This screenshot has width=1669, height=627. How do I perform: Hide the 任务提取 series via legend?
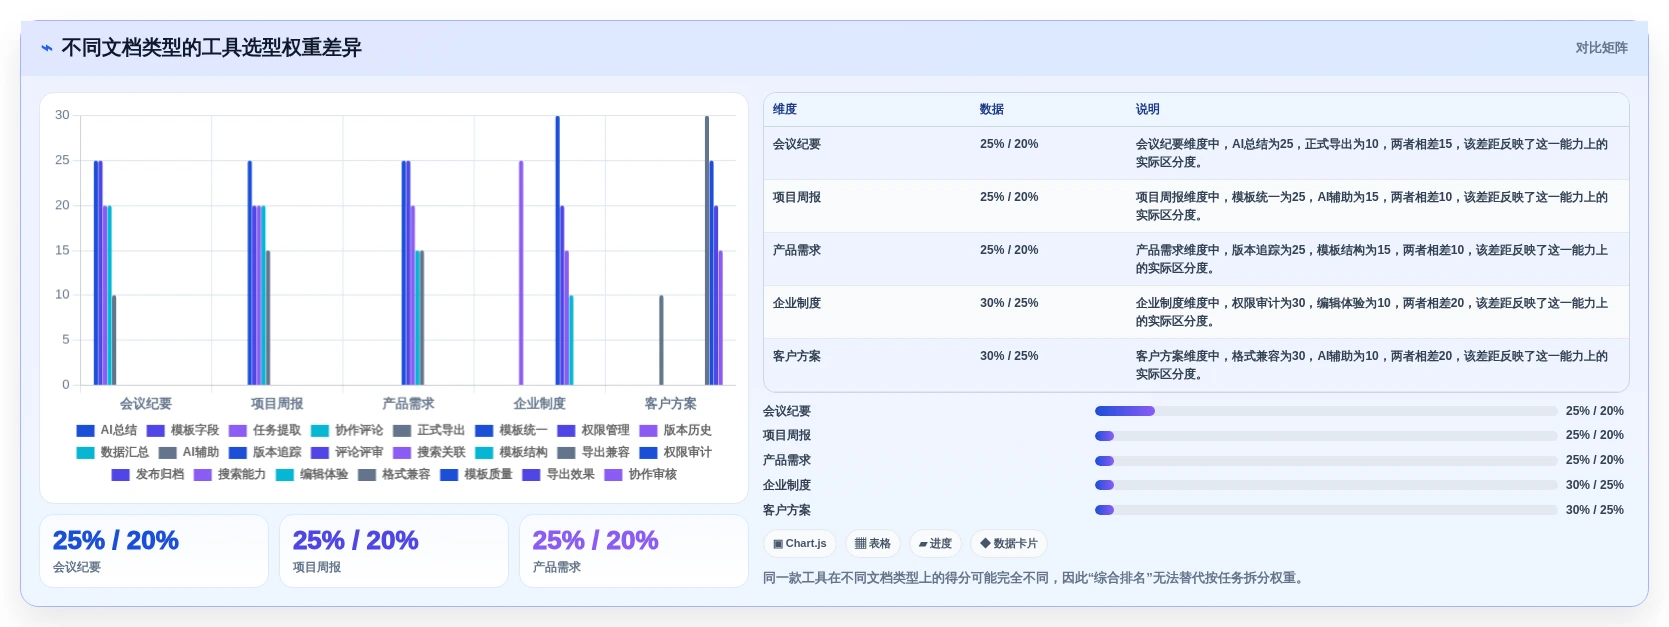264,431
